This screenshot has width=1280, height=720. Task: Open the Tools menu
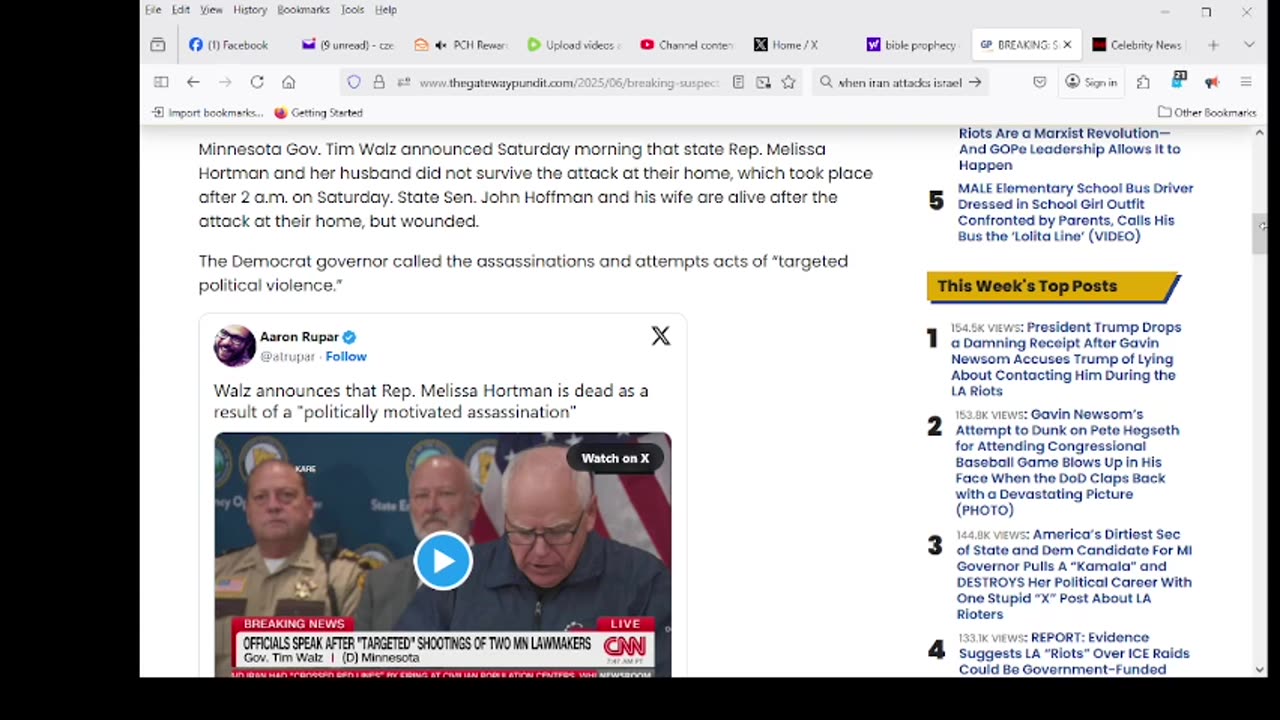pos(352,10)
